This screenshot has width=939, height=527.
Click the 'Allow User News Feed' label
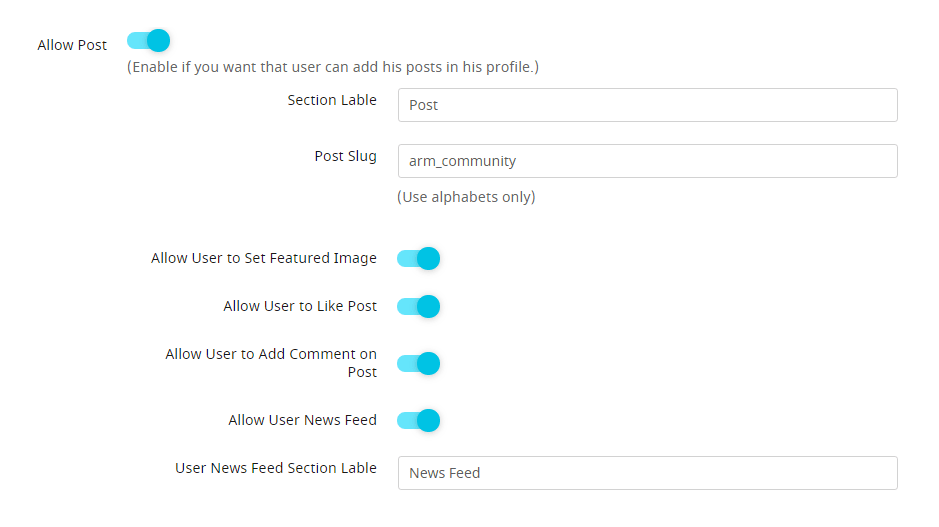(302, 420)
